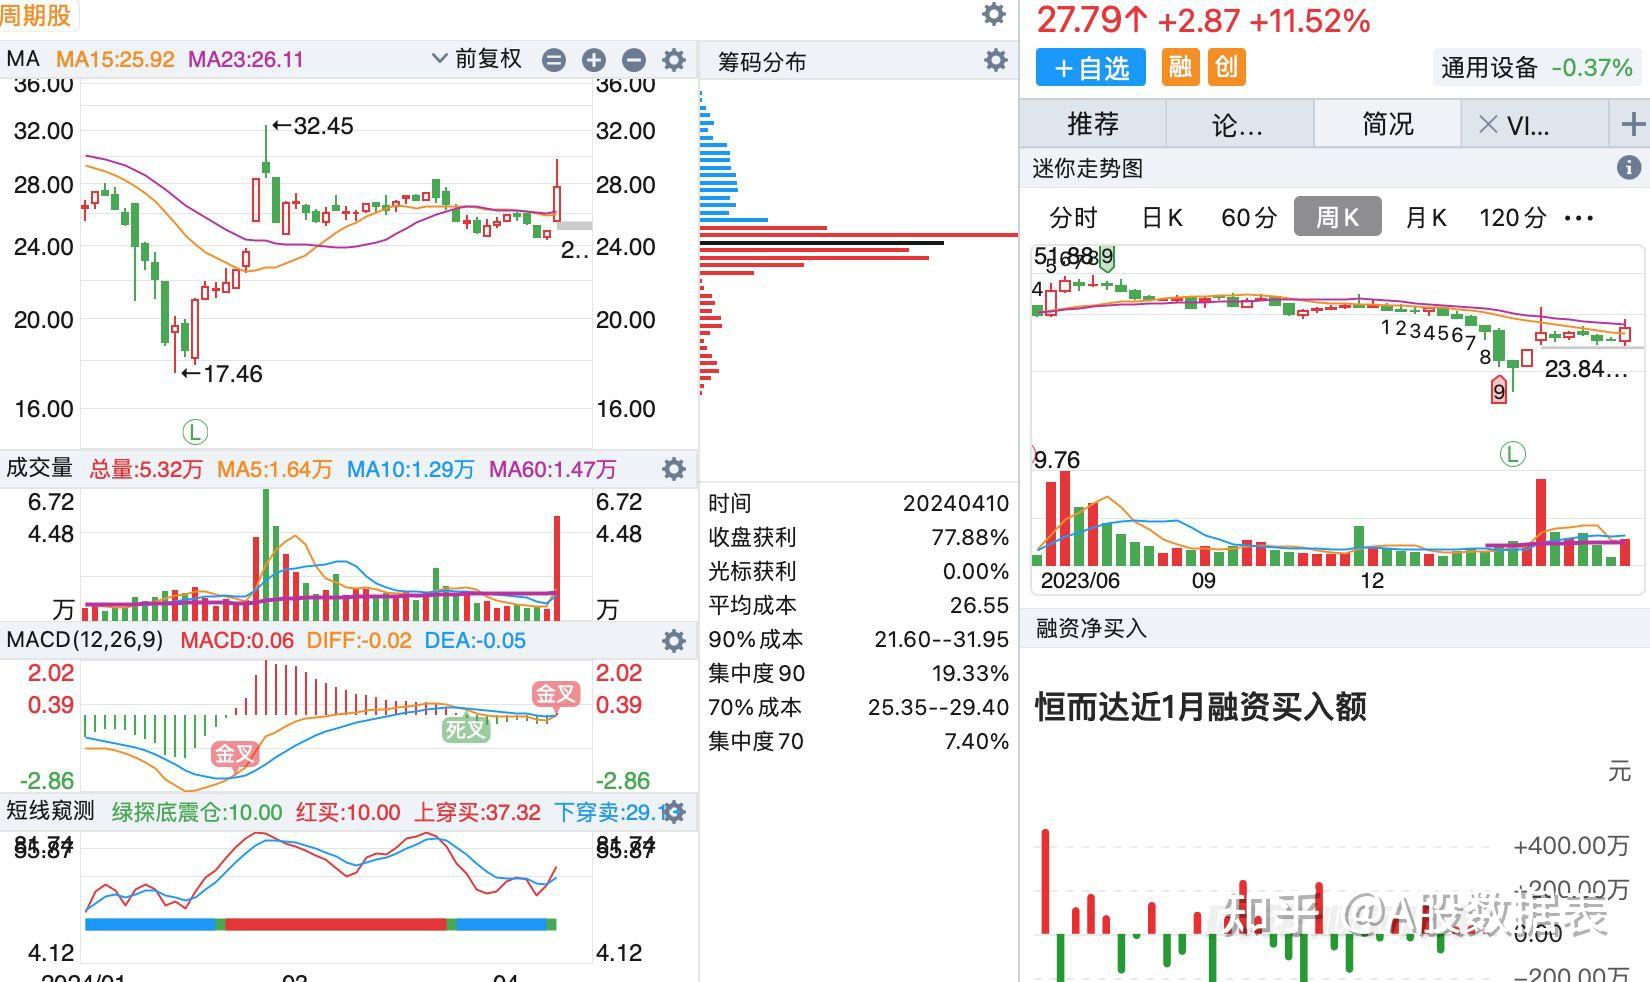The image size is (1650, 982).
Task: Zoom out chart with the minus circle icon
Action: [x=634, y=60]
